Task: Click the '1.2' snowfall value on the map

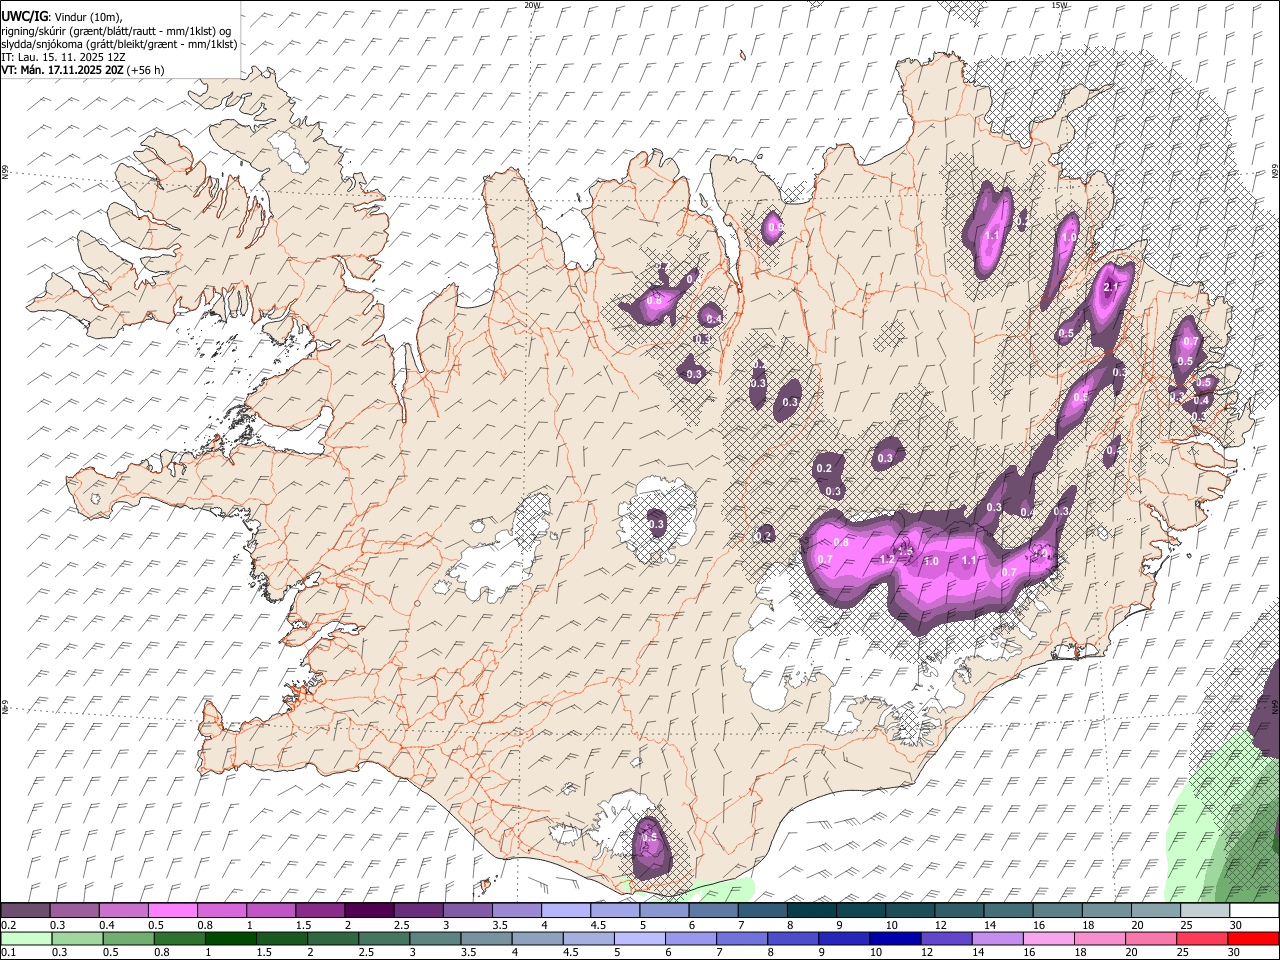Action: pyautogui.click(x=887, y=560)
